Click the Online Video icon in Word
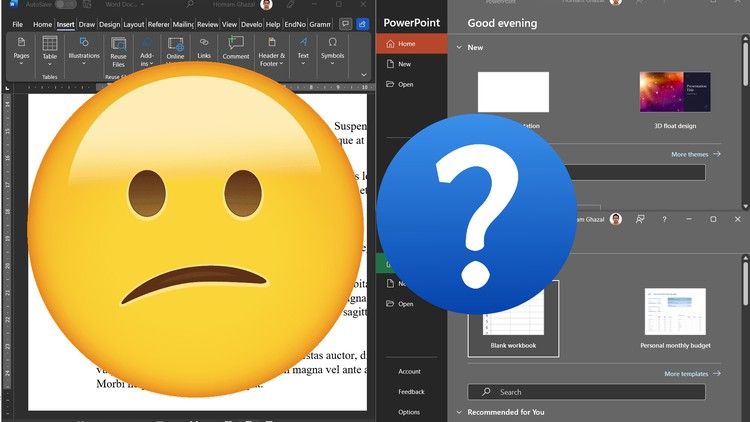This screenshot has height=422, width=750. pos(176,44)
